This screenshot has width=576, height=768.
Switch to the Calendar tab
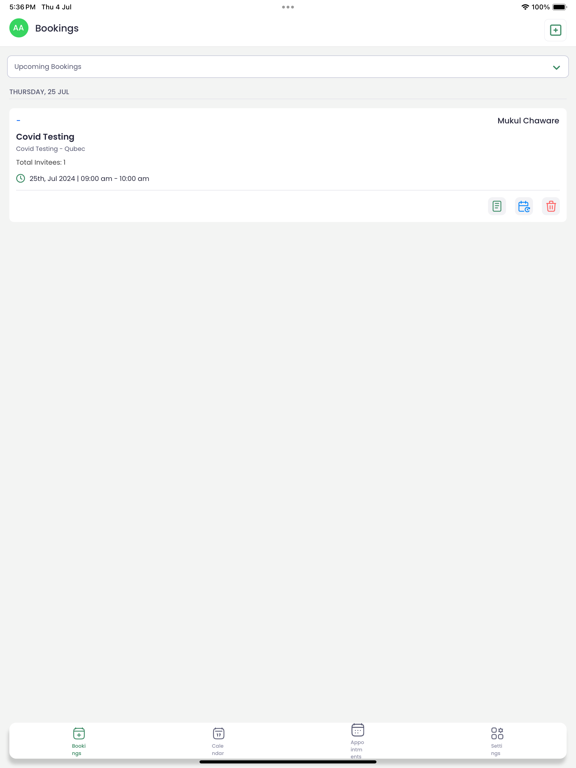pos(218,741)
